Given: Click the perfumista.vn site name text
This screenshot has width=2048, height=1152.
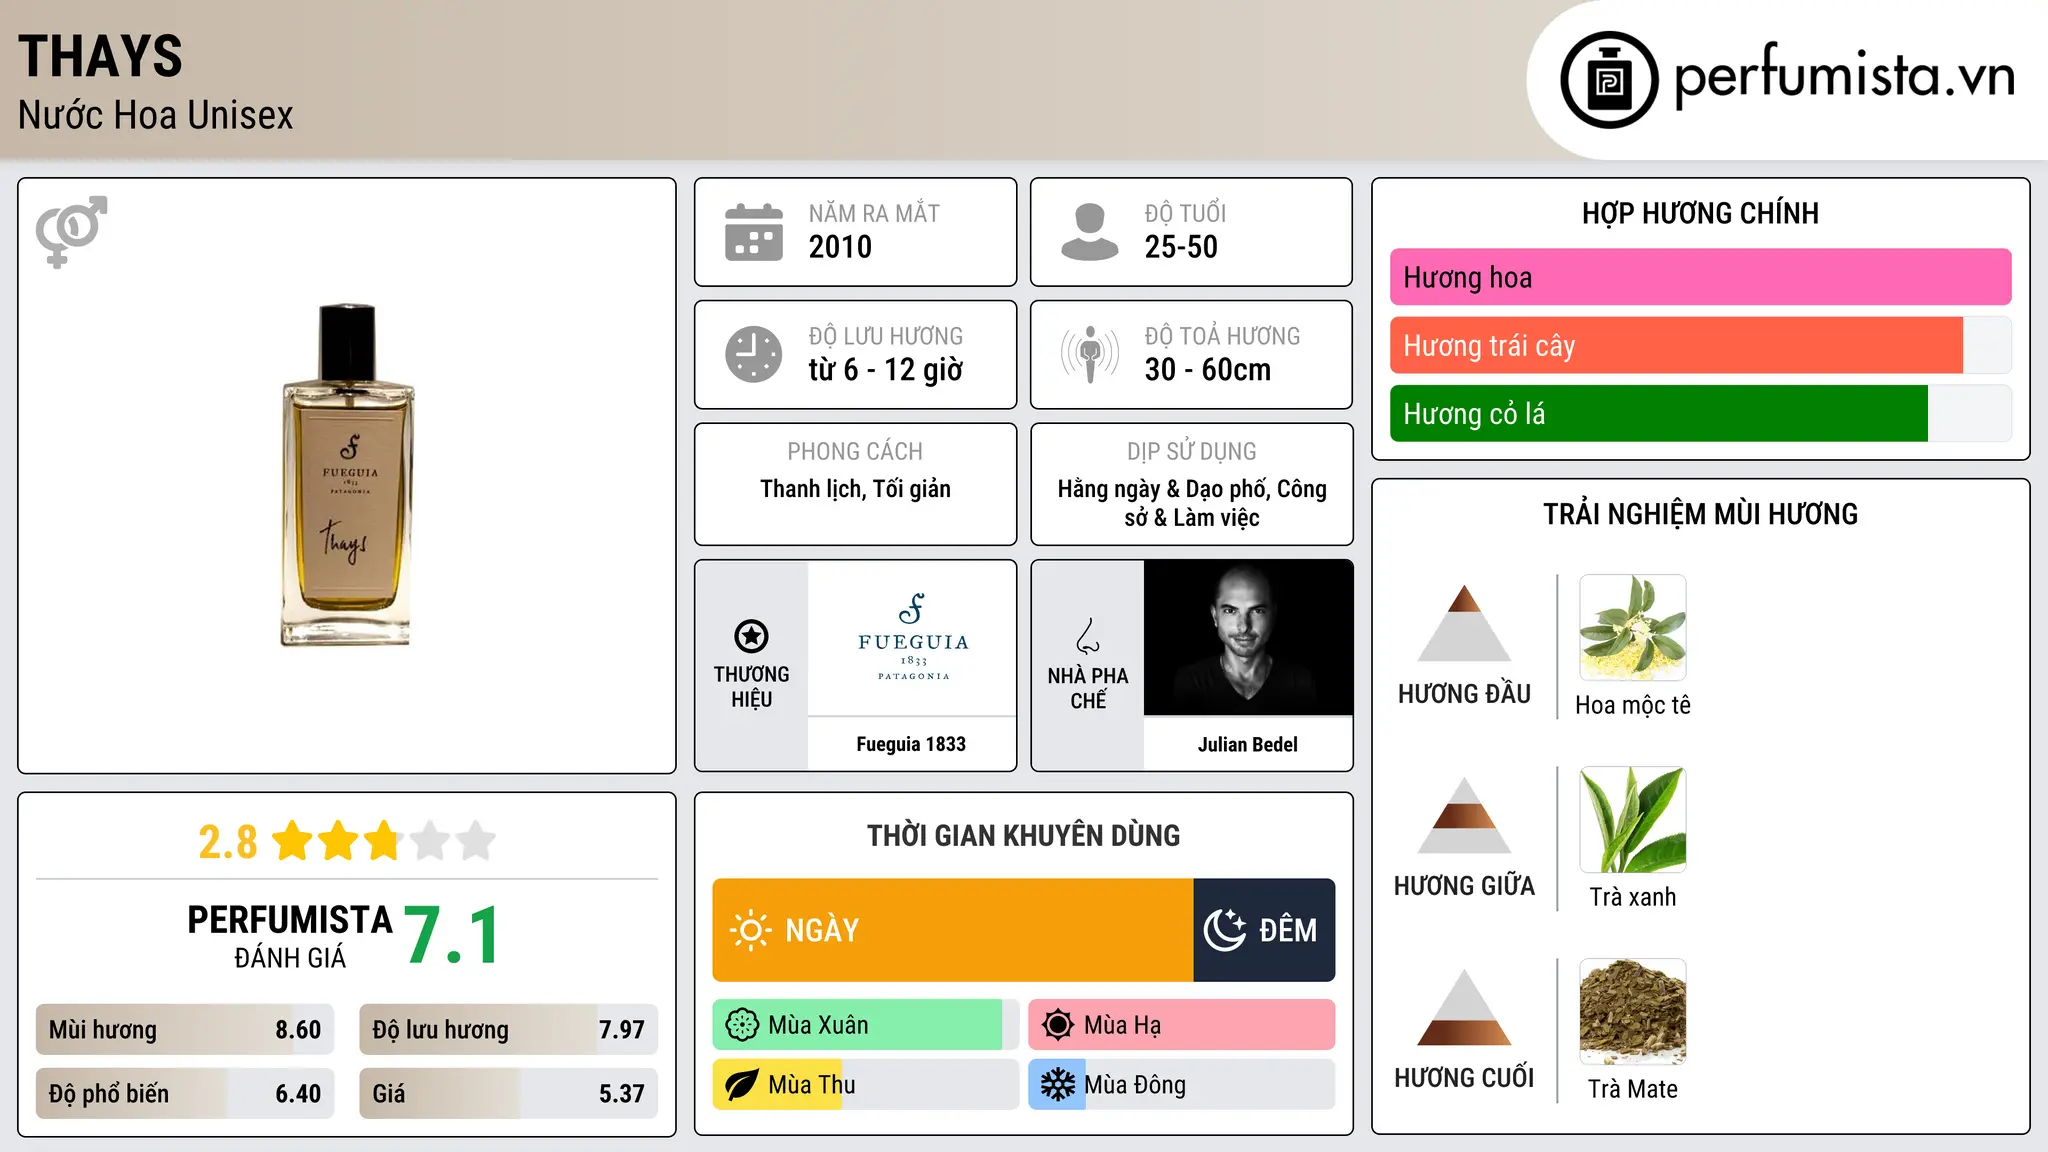Looking at the screenshot, I should pyautogui.click(x=1845, y=75).
